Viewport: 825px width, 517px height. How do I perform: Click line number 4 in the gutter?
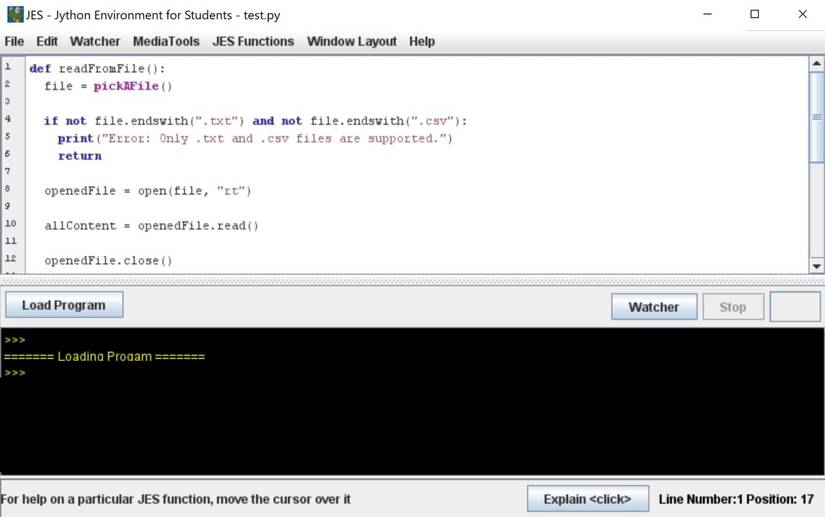click(x=8, y=119)
